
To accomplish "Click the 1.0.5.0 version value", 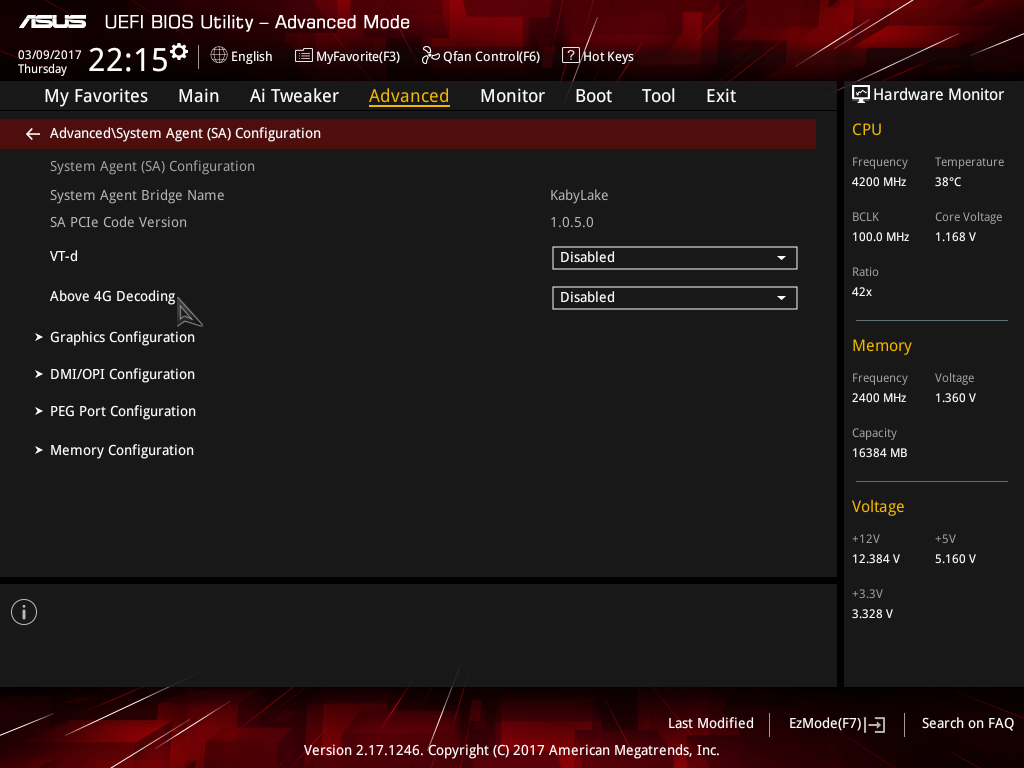I will (571, 222).
